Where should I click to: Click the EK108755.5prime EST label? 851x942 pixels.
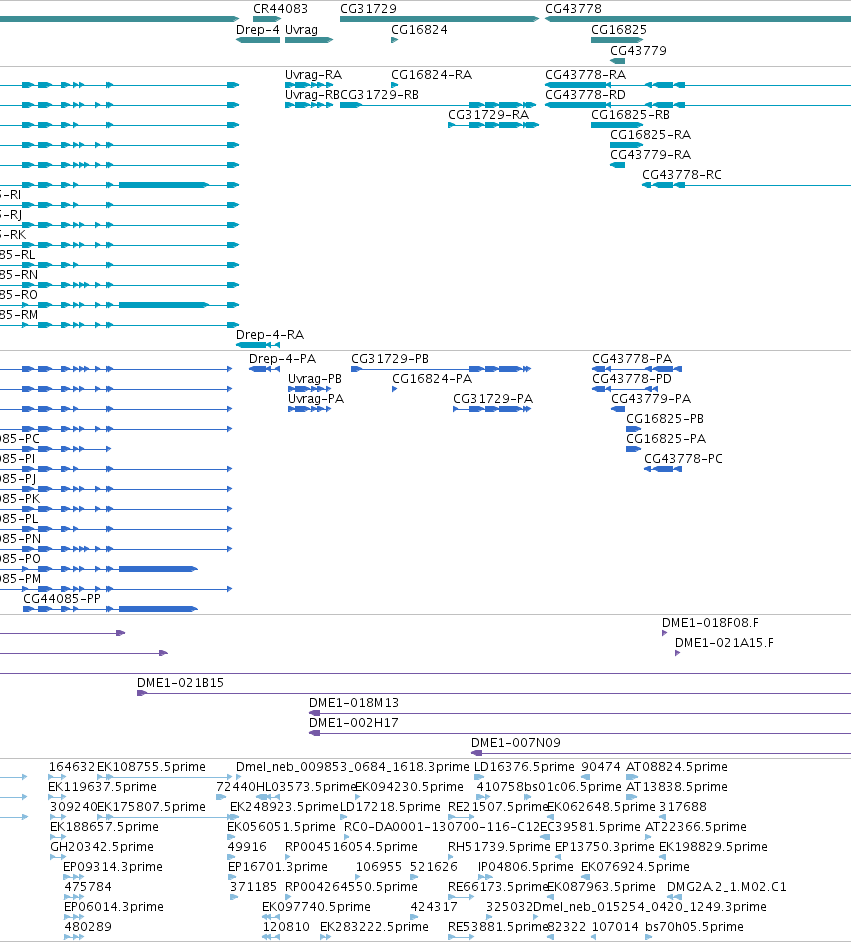(x=151, y=767)
